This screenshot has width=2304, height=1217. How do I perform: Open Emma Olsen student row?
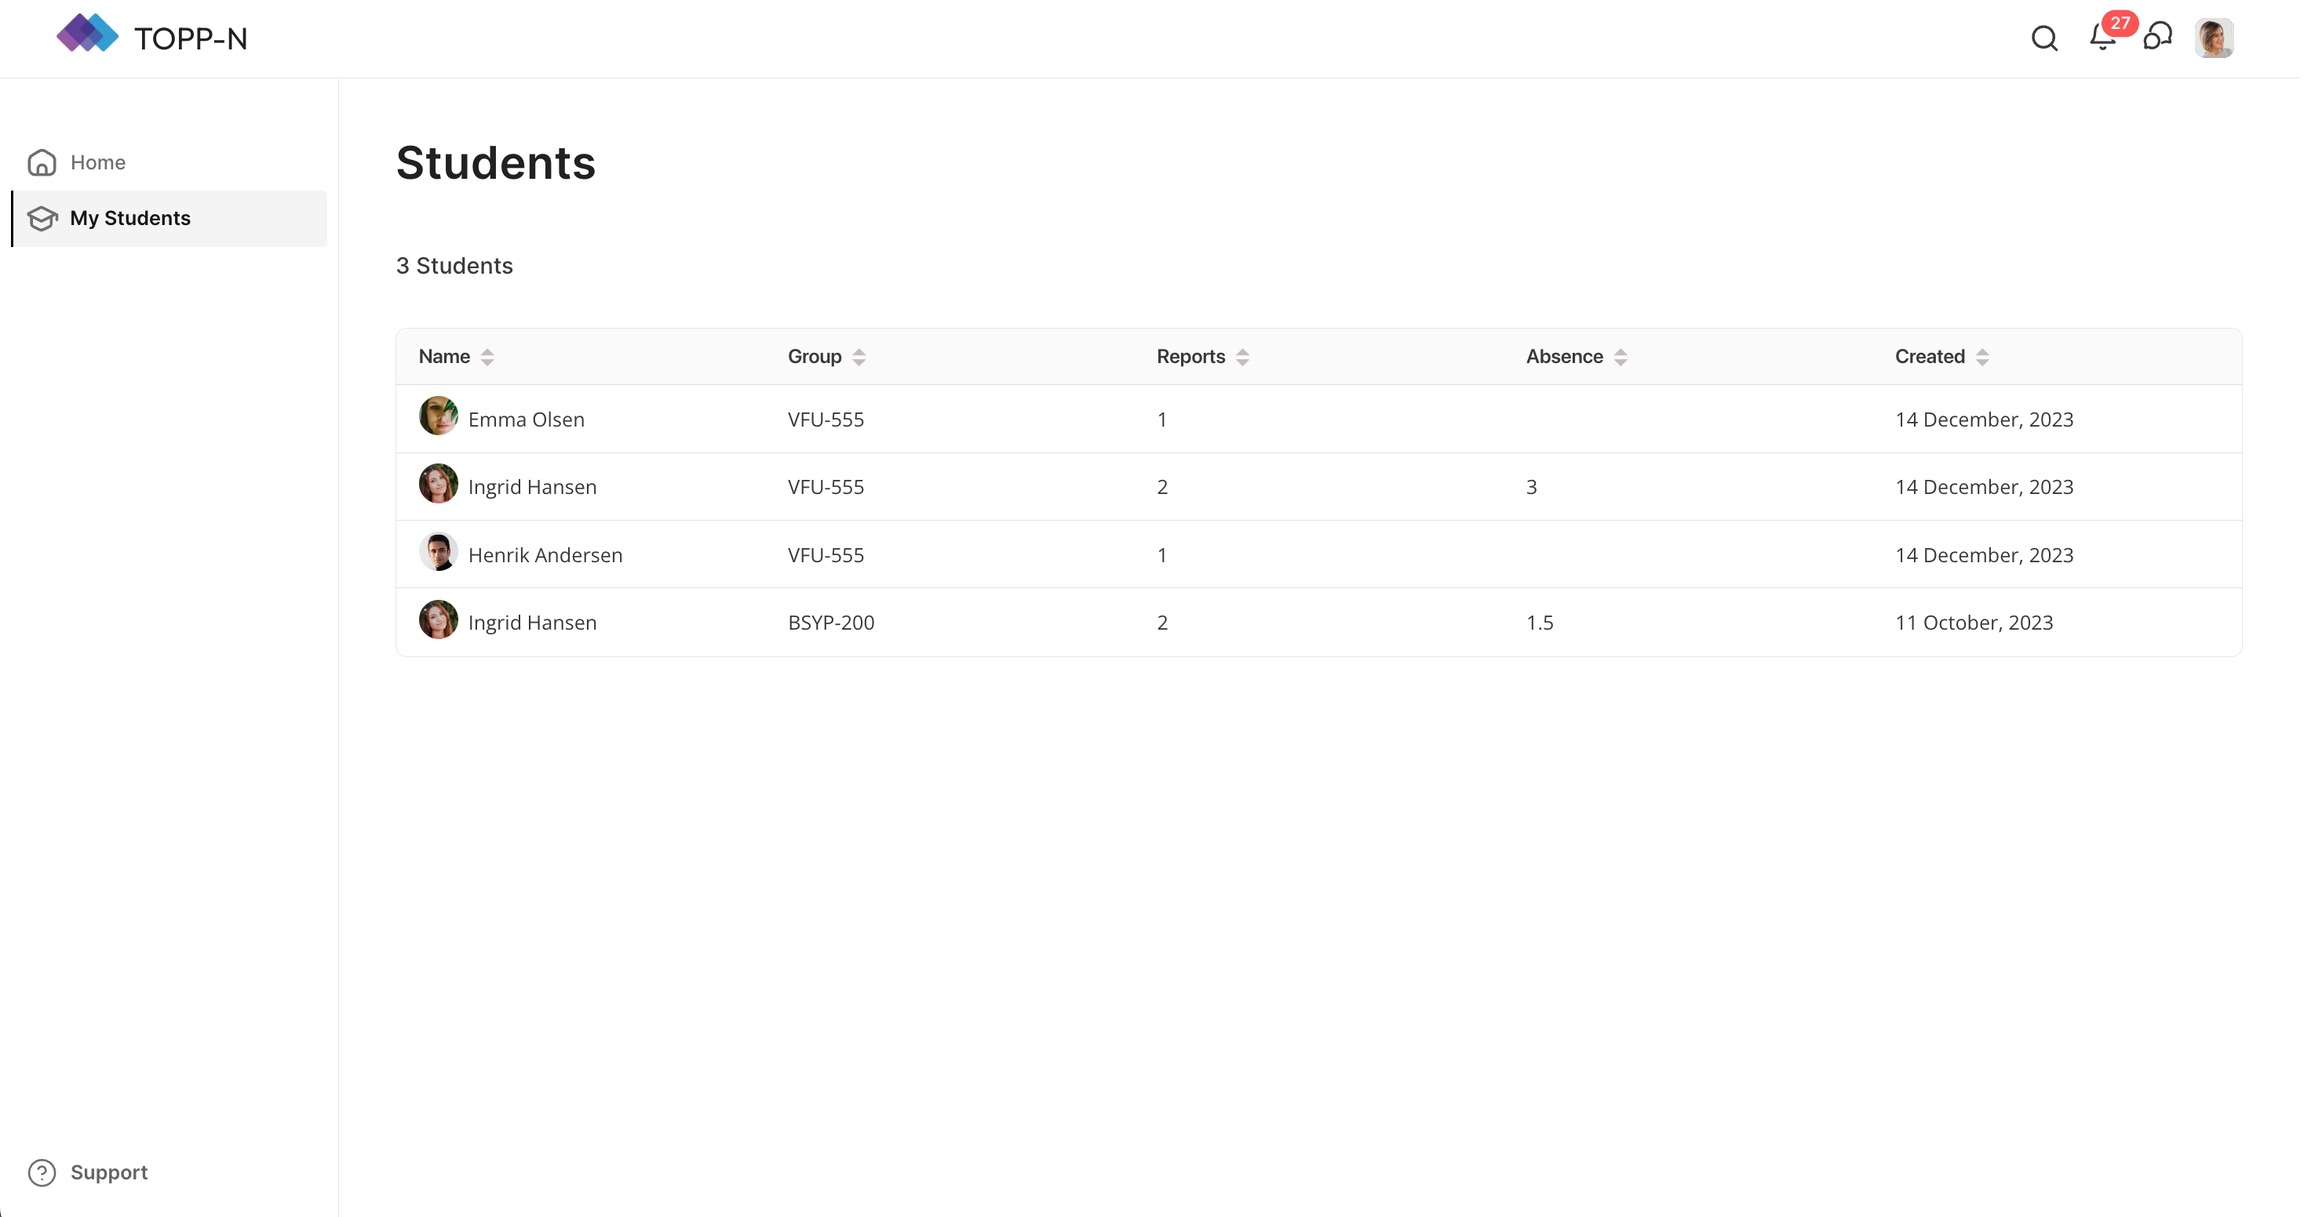(526, 419)
